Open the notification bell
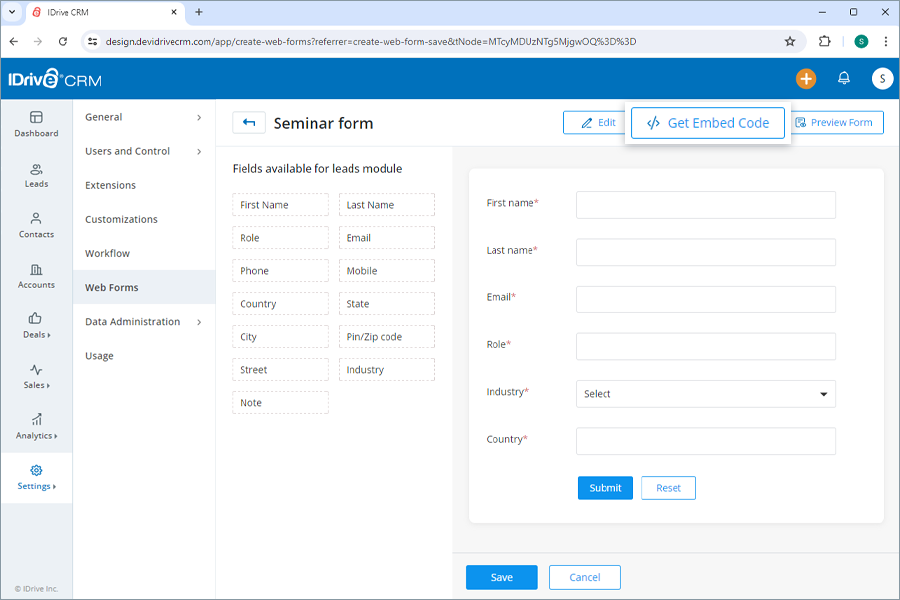Image resolution: width=900 pixels, height=600 pixels. [x=844, y=77]
